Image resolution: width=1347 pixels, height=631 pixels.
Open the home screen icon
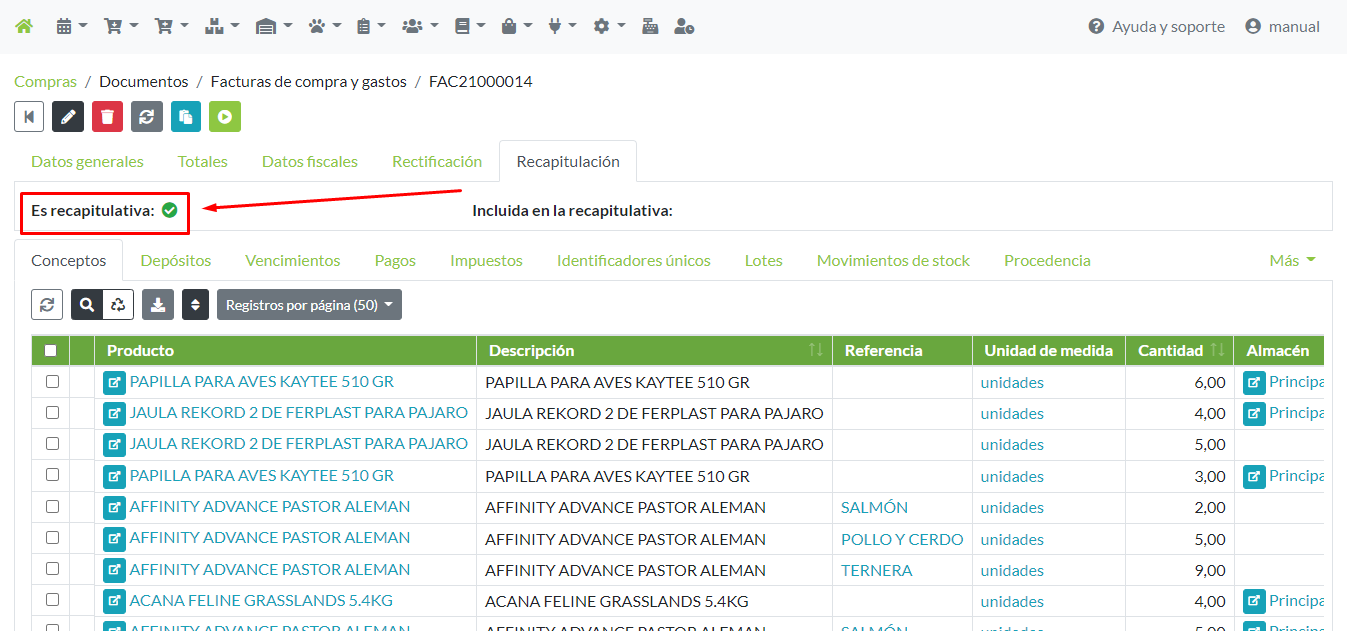(23, 25)
